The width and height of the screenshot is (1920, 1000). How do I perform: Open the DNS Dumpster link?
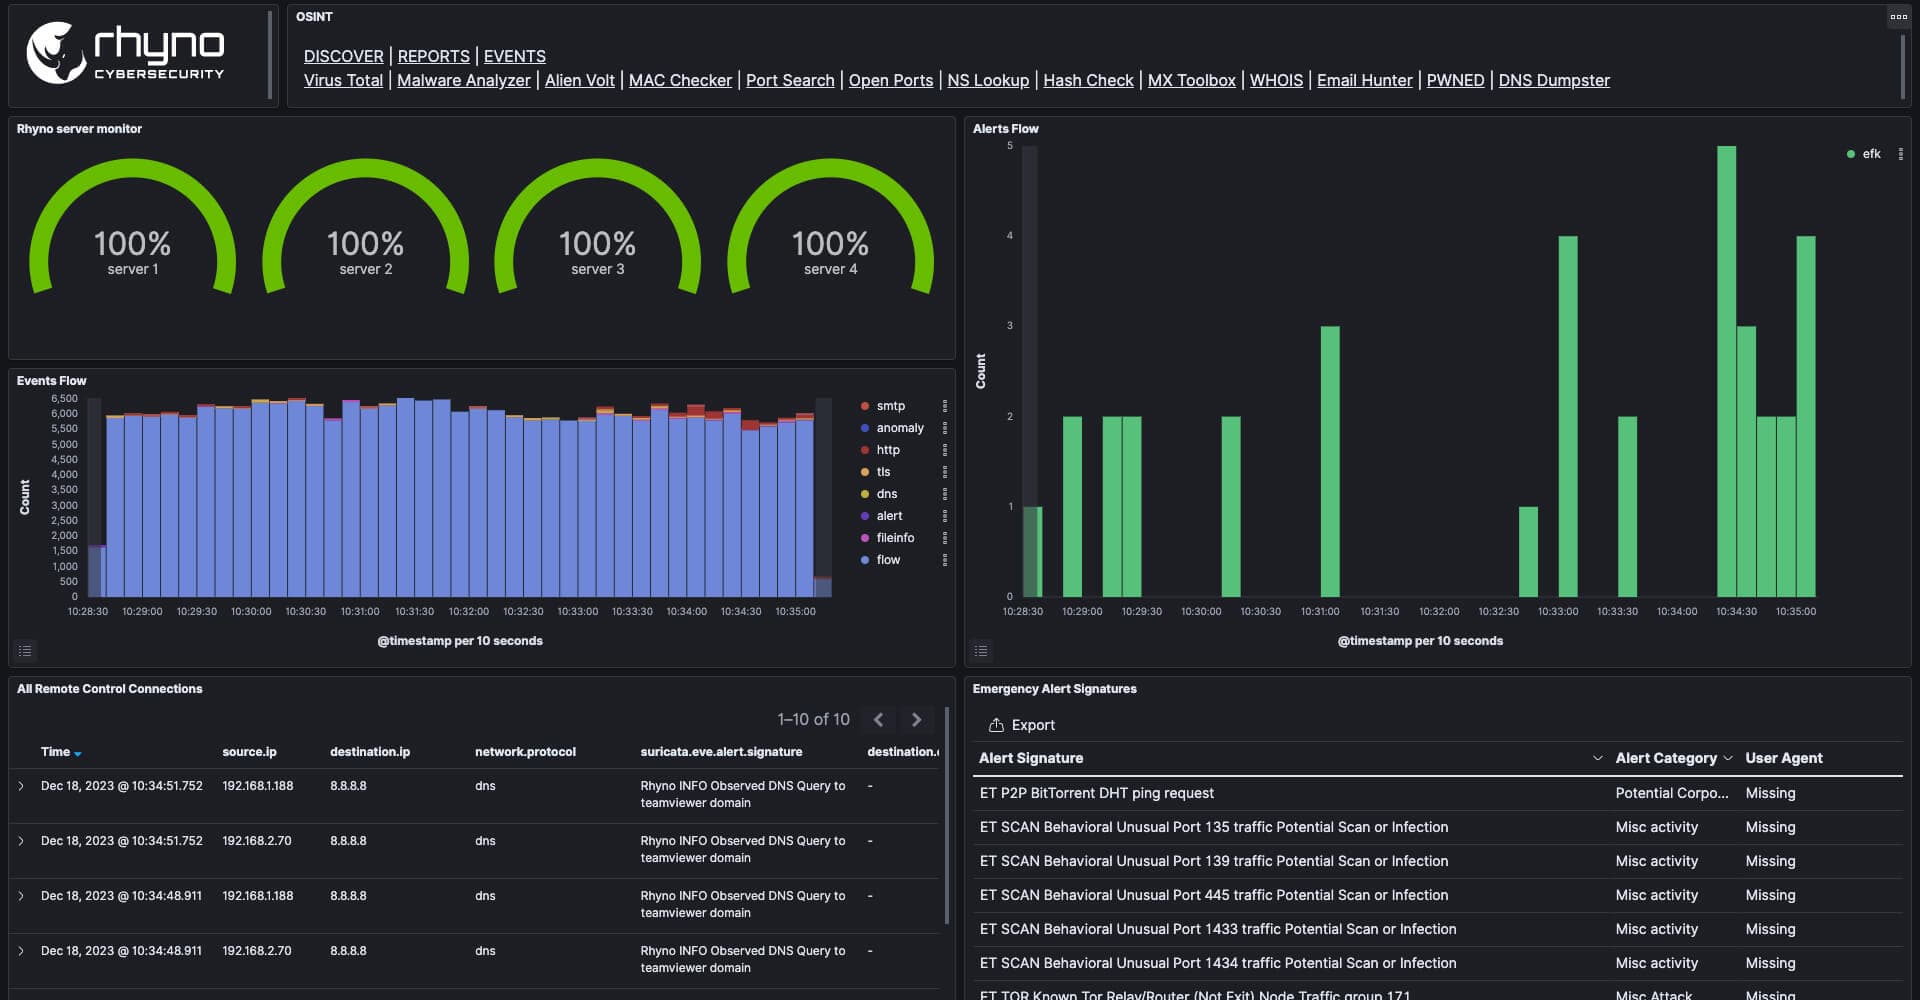[1553, 80]
